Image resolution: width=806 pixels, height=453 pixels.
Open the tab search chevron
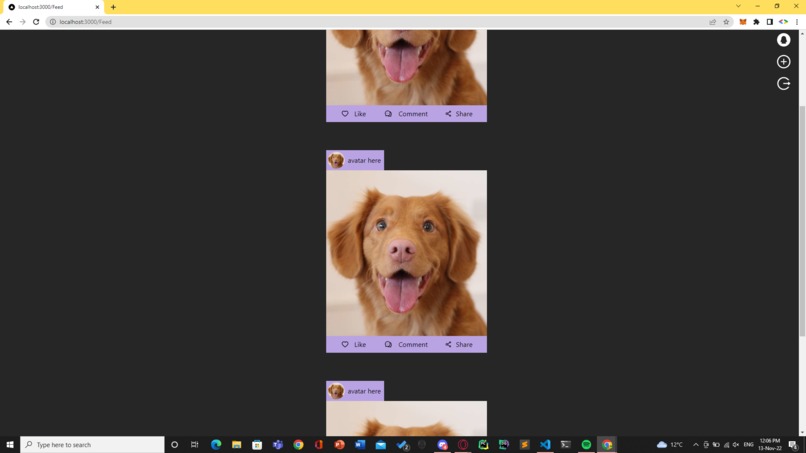click(x=738, y=6)
